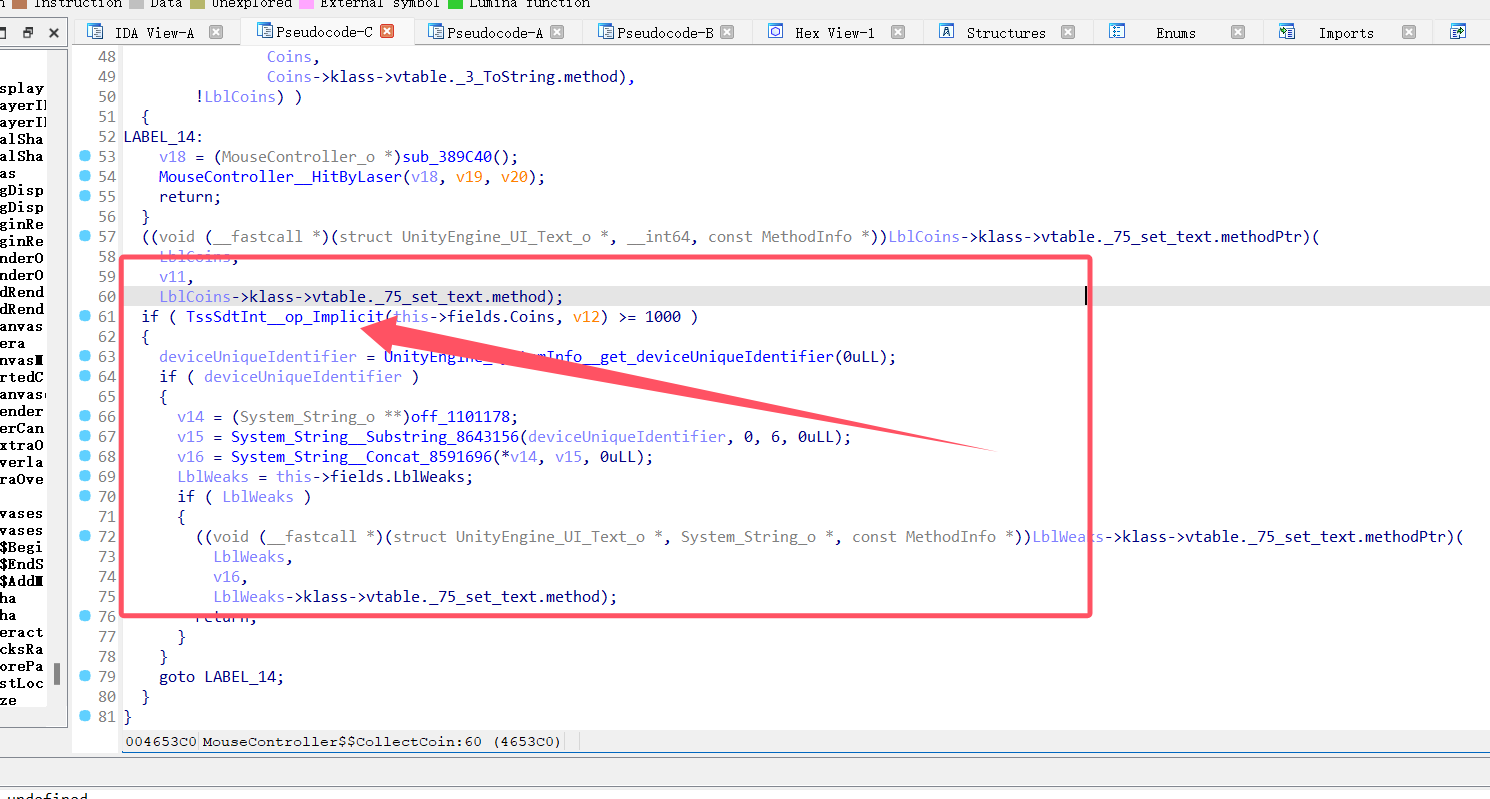
Task: Select the eract entry in function list
Action: [x=22, y=632]
